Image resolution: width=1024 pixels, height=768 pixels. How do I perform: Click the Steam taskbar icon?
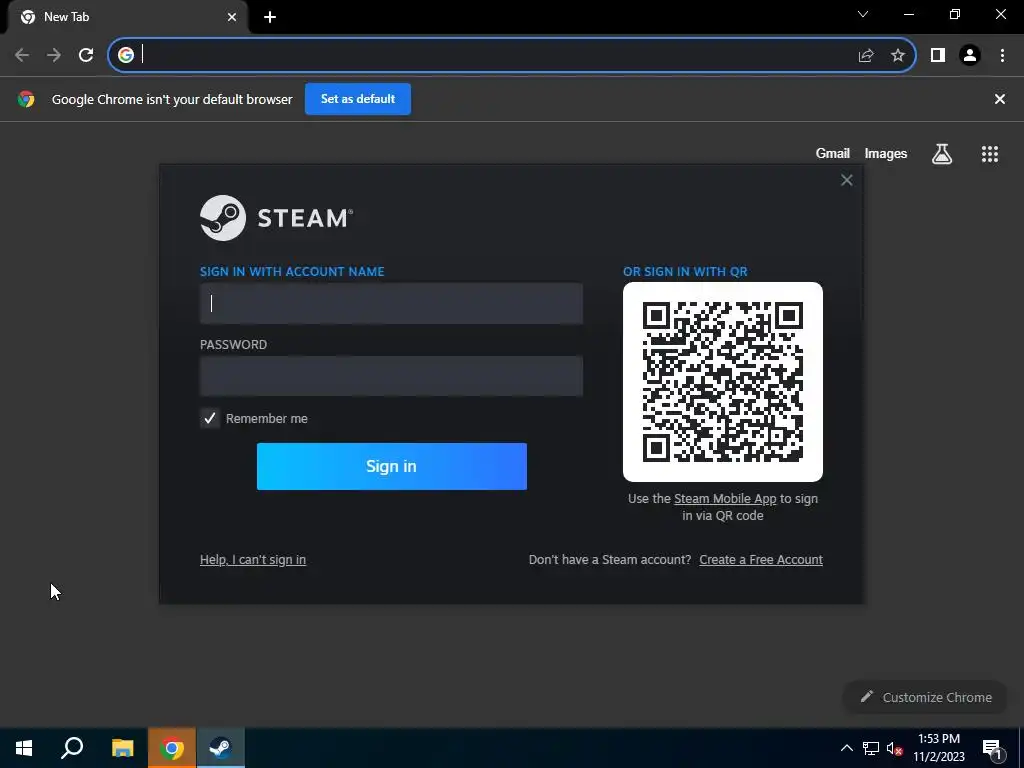(x=221, y=748)
